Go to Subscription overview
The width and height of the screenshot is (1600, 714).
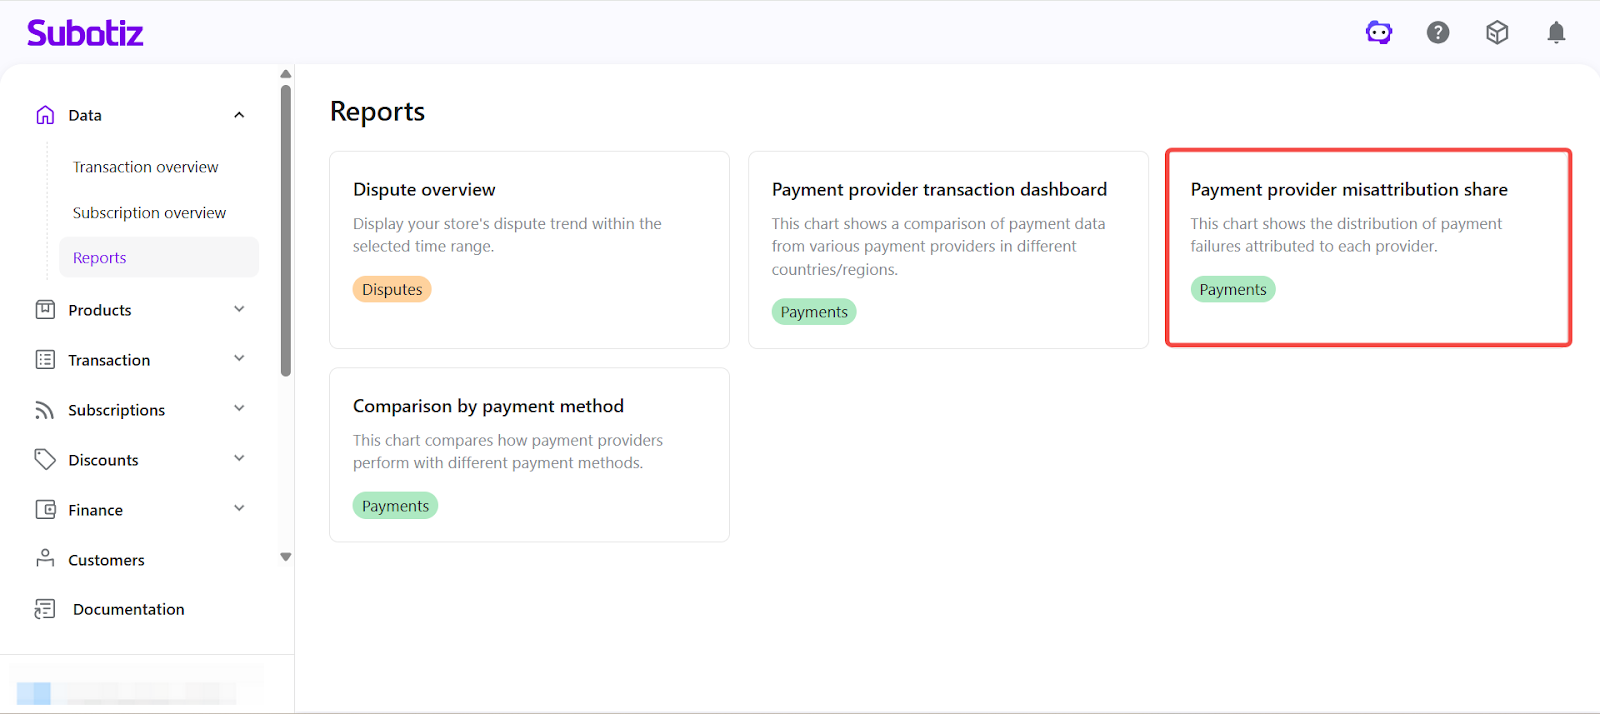coord(149,213)
